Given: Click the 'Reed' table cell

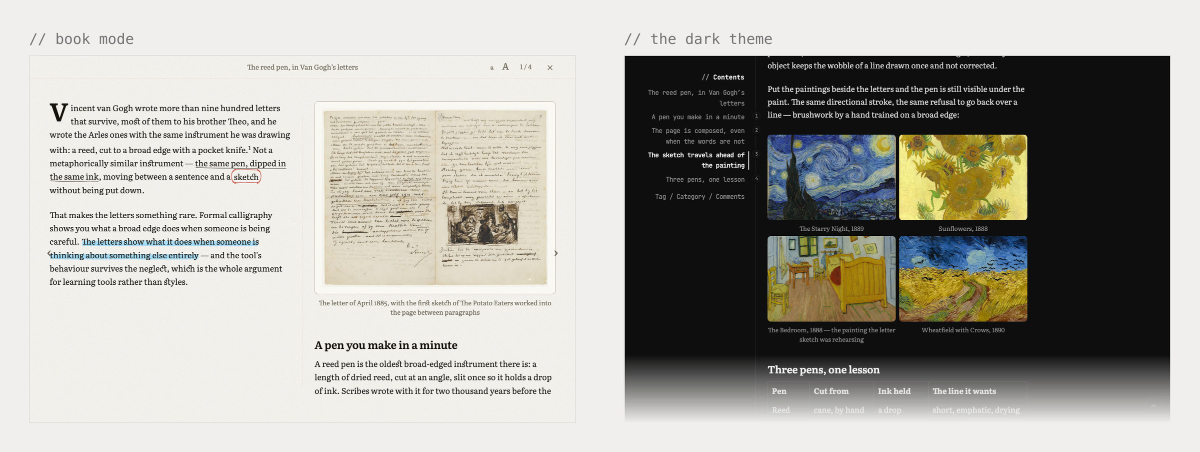Looking at the screenshot, I should [781, 410].
